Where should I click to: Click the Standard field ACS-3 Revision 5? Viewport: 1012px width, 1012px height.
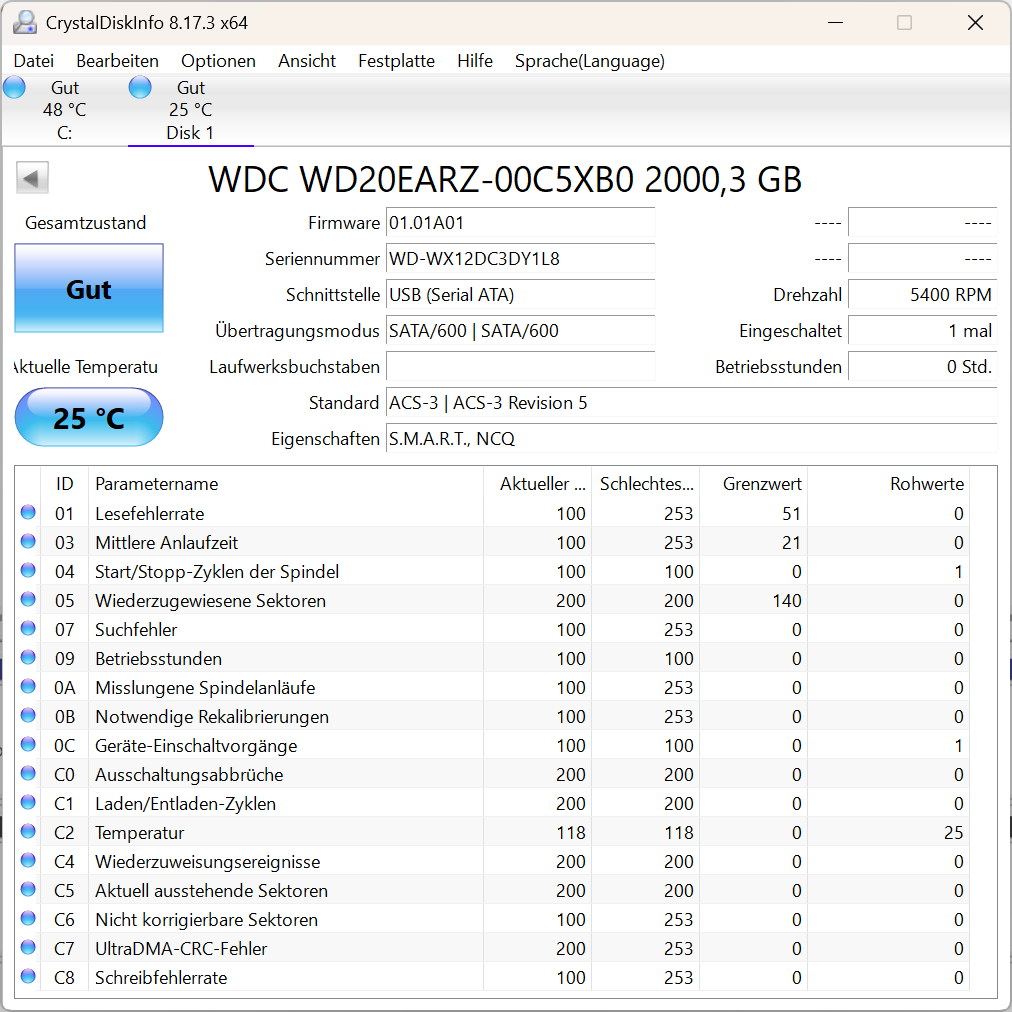(x=691, y=403)
